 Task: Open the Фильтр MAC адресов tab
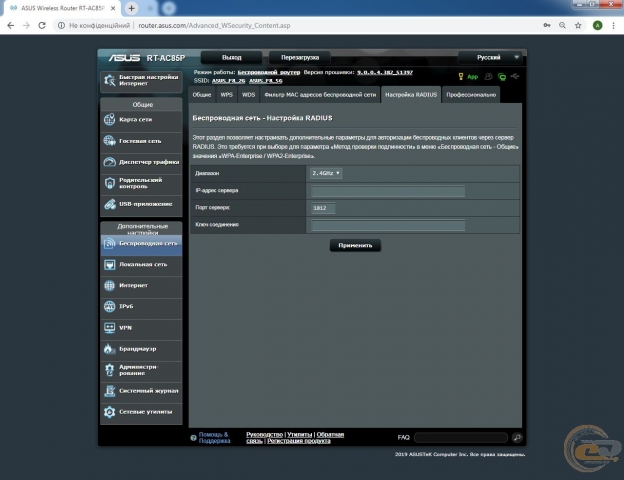click(x=320, y=95)
